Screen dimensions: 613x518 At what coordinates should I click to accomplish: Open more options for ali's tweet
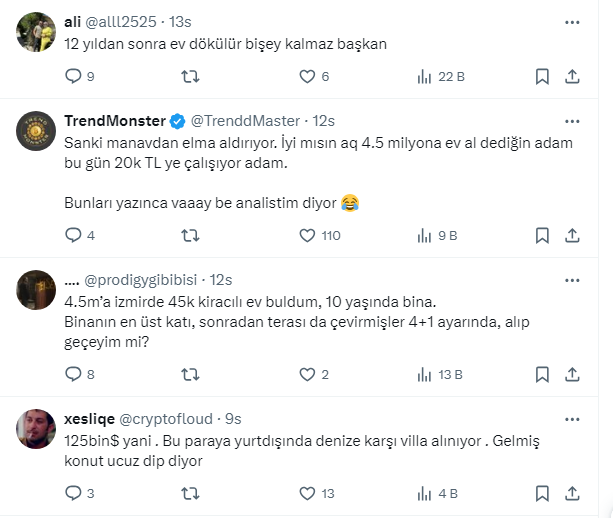(571, 21)
